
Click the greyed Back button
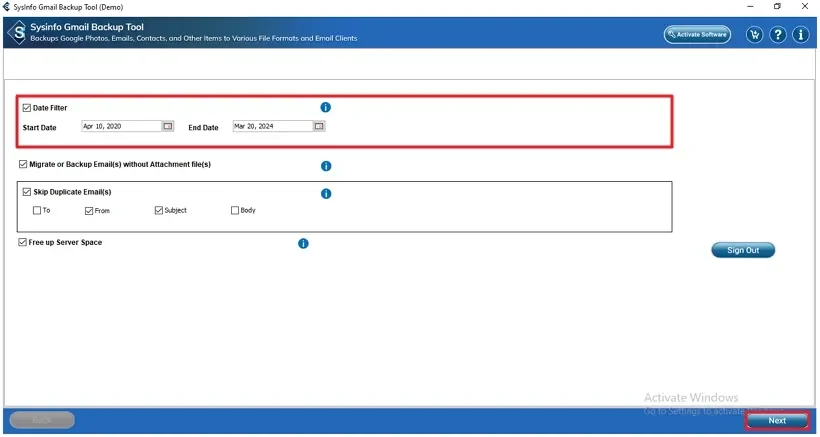[42, 420]
